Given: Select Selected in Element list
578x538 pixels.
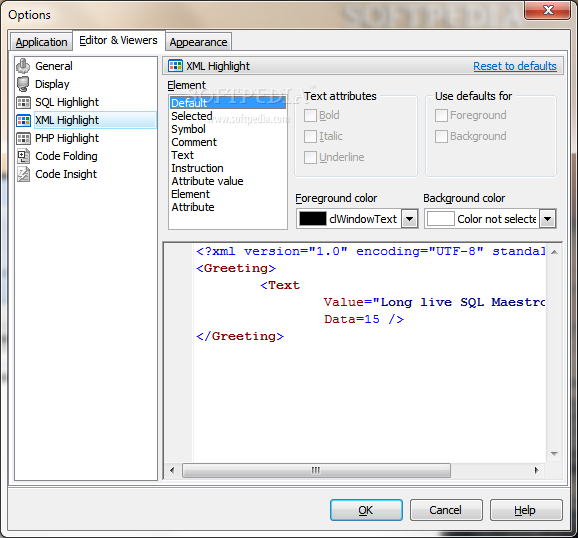Looking at the screenshot, I should click(228, 116).
